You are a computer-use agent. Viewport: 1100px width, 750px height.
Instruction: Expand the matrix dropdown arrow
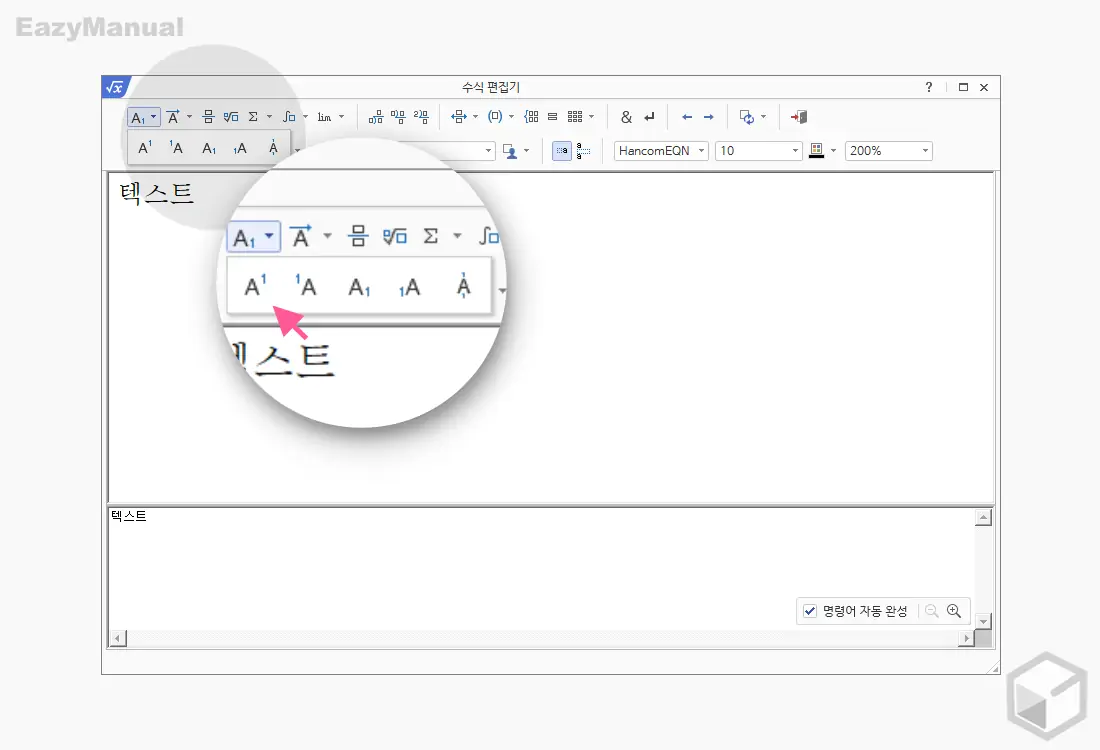[x=591, y=117]
